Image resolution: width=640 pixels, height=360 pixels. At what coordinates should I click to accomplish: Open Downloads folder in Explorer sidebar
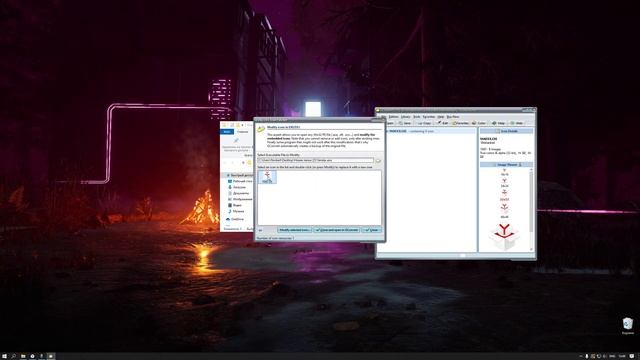tap(238, 187)
